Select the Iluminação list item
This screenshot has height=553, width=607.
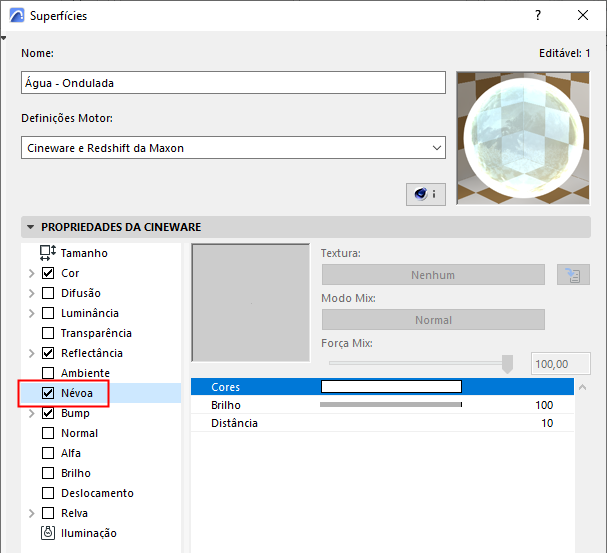[89, 533]
